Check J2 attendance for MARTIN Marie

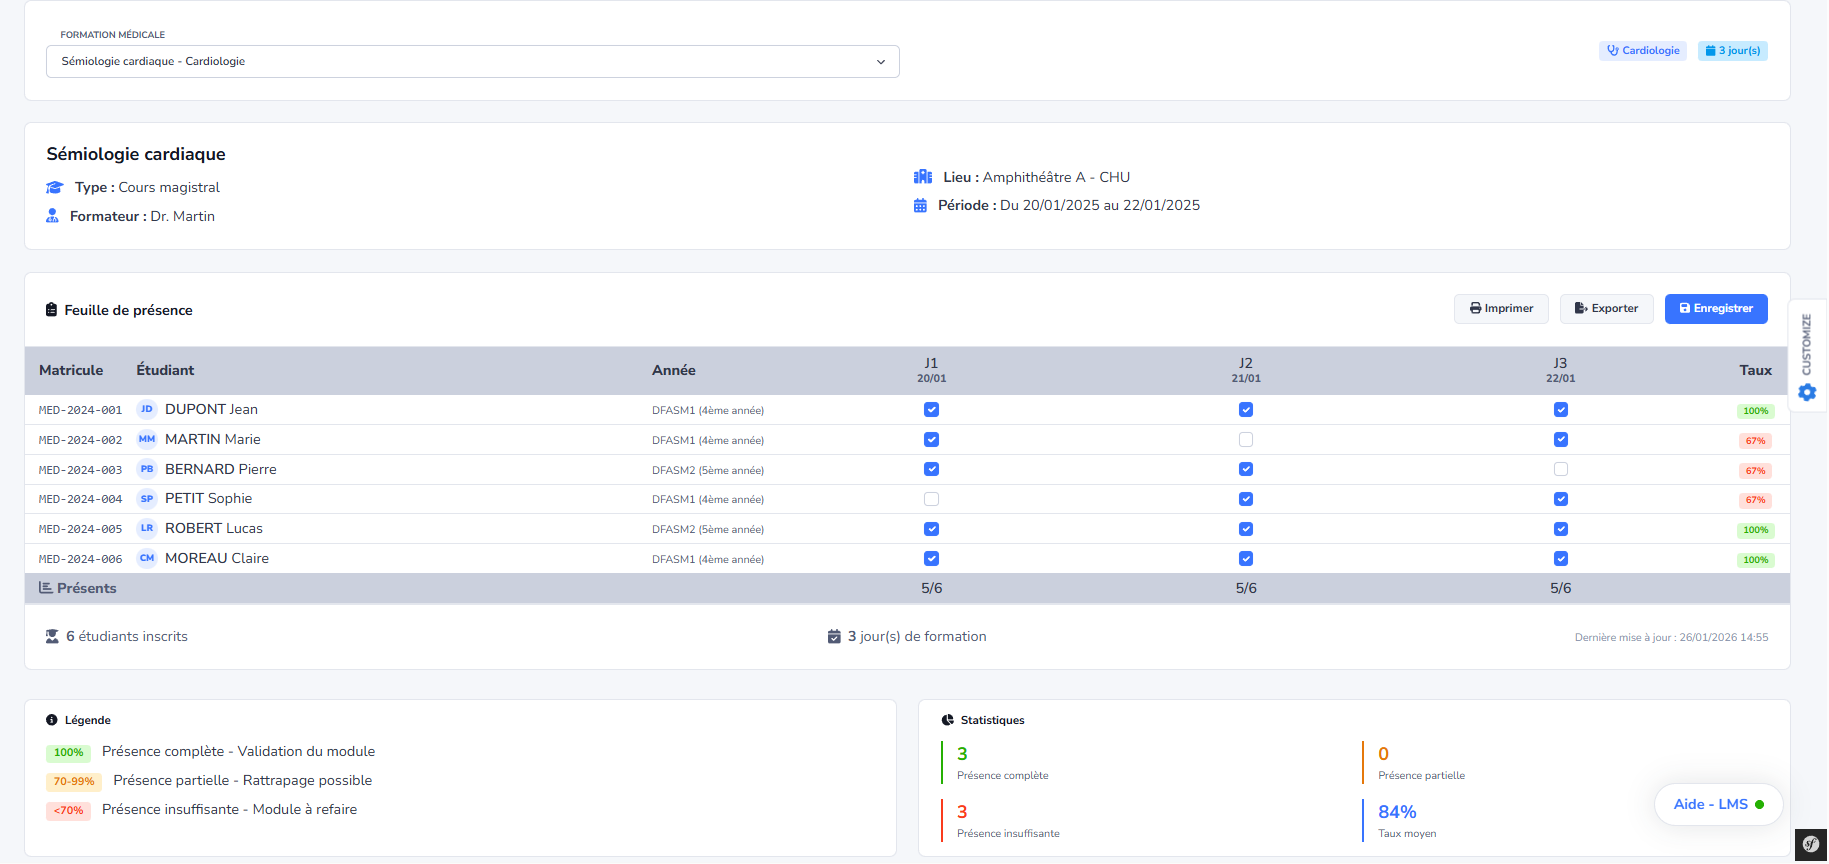(1245, 439)
